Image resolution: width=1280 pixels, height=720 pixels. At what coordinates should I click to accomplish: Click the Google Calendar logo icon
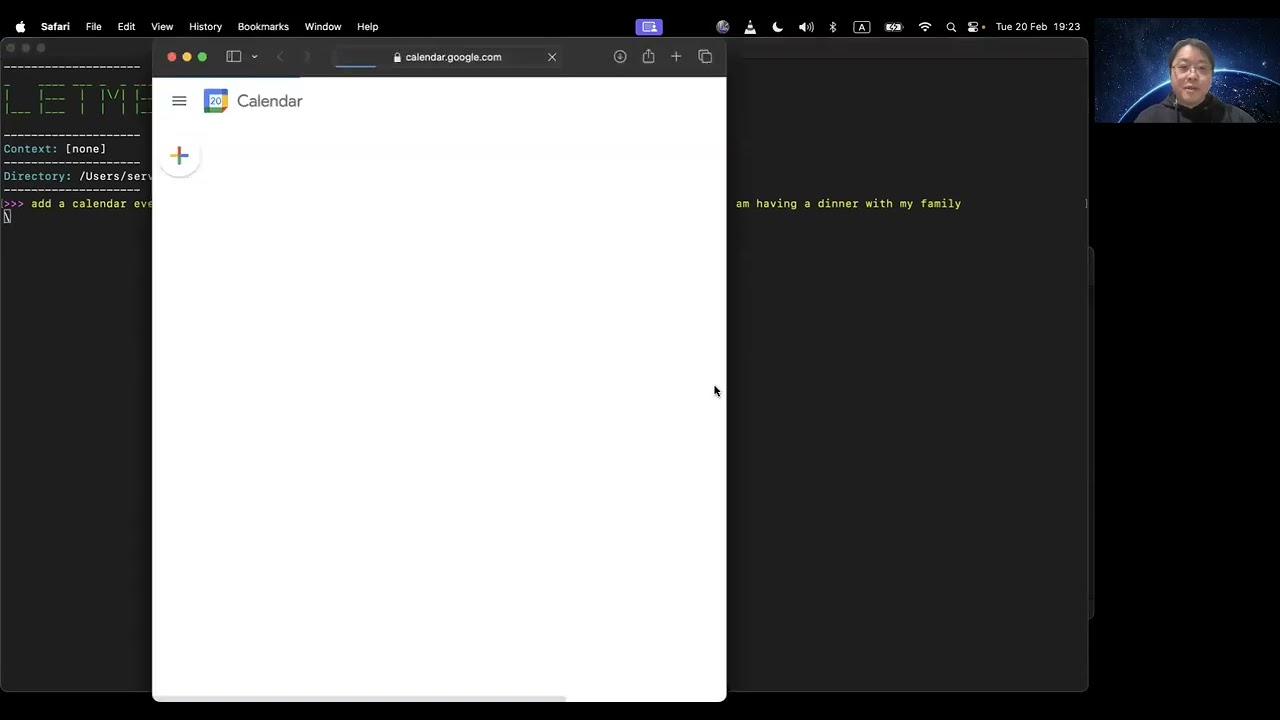tap(216, 101)
